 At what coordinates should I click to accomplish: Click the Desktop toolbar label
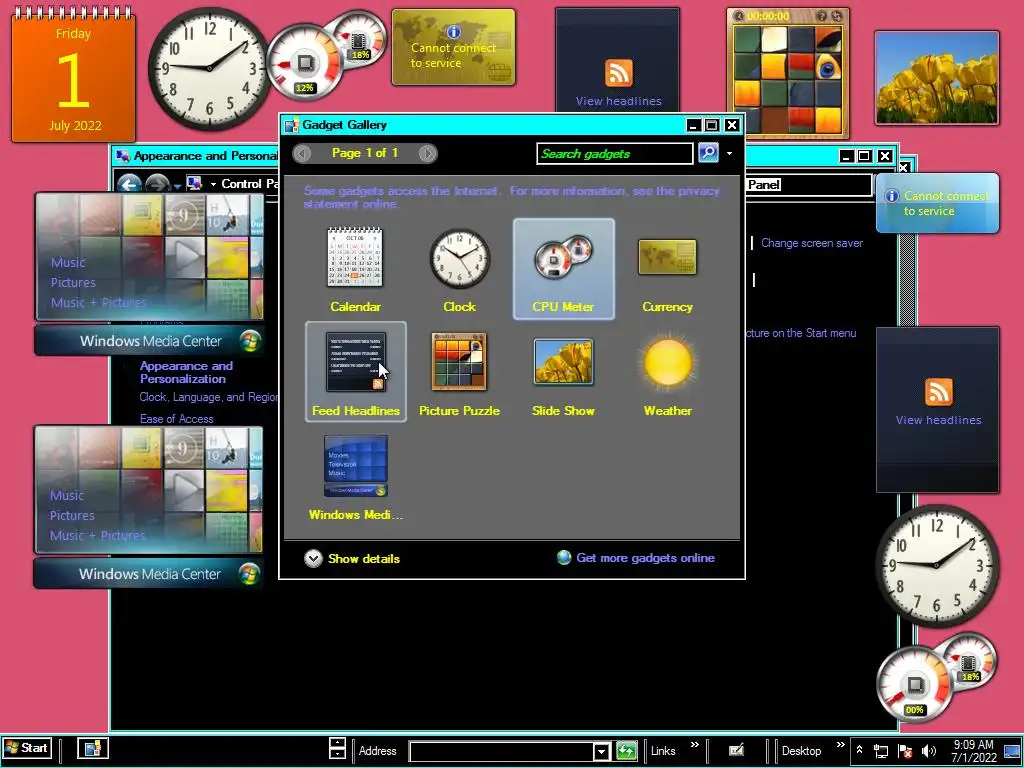tap(801, 751)
